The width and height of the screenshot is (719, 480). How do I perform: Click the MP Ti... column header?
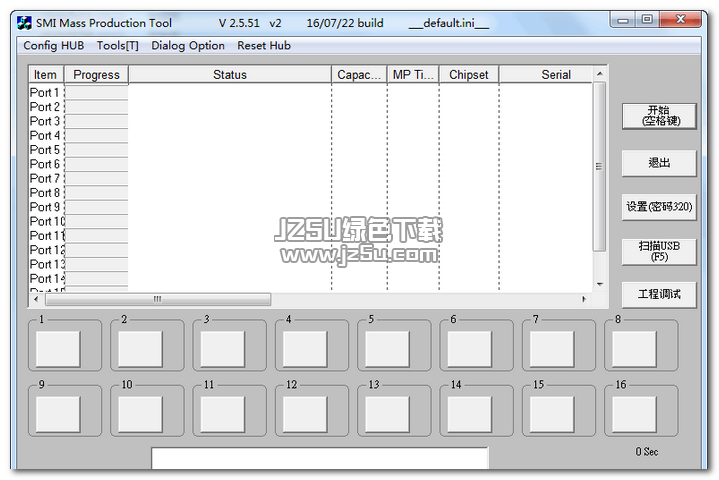[x=413, y=75]
